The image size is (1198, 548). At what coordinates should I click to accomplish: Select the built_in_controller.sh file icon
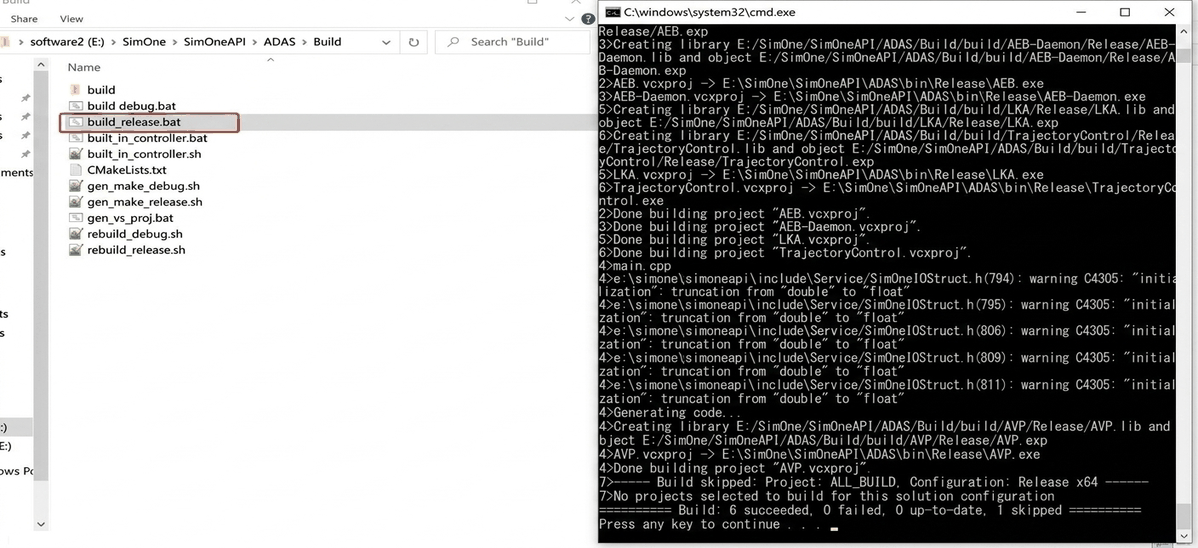75,154
